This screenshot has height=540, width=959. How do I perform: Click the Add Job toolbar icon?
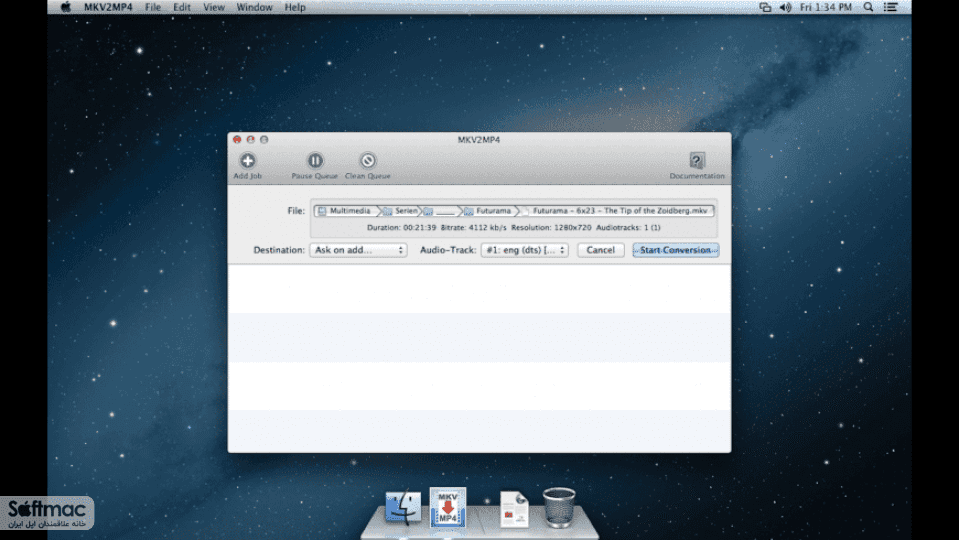pos(248,161)
